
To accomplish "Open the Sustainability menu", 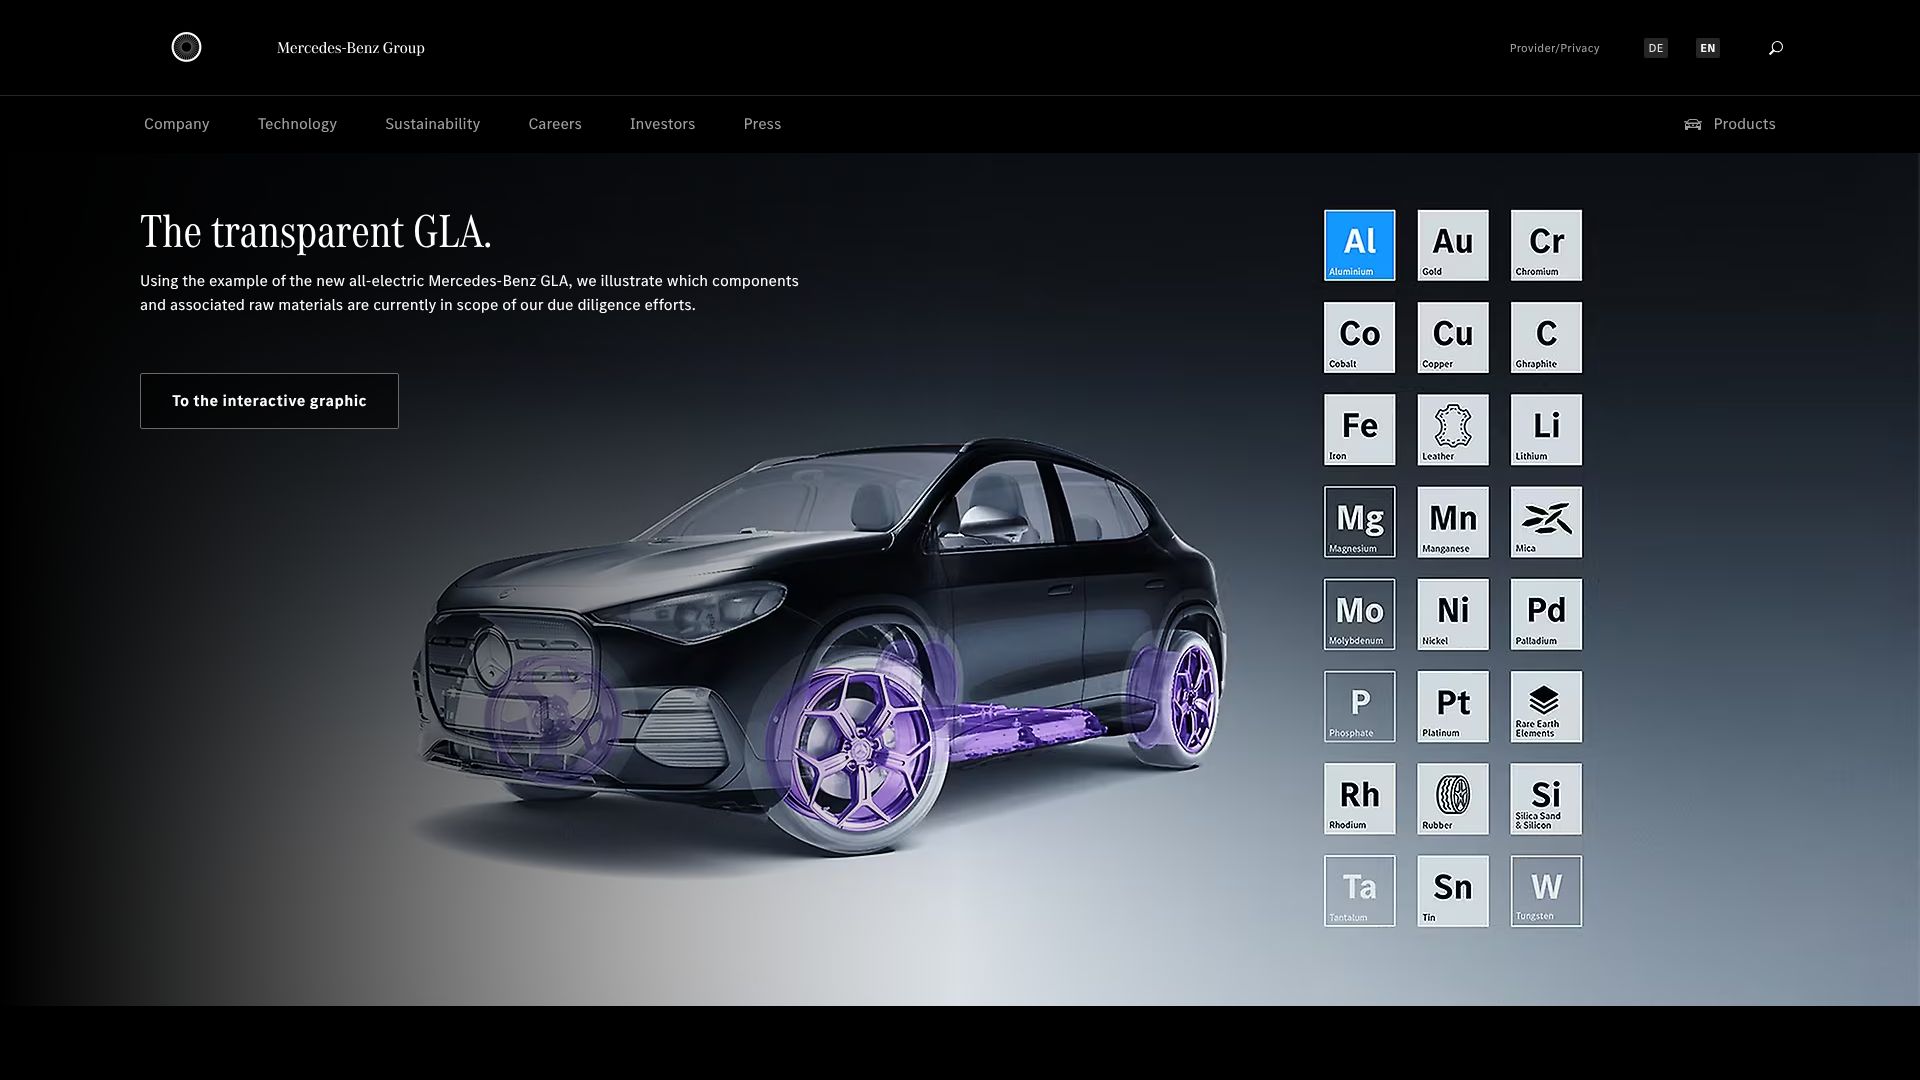I will click(x=433, y=124).
